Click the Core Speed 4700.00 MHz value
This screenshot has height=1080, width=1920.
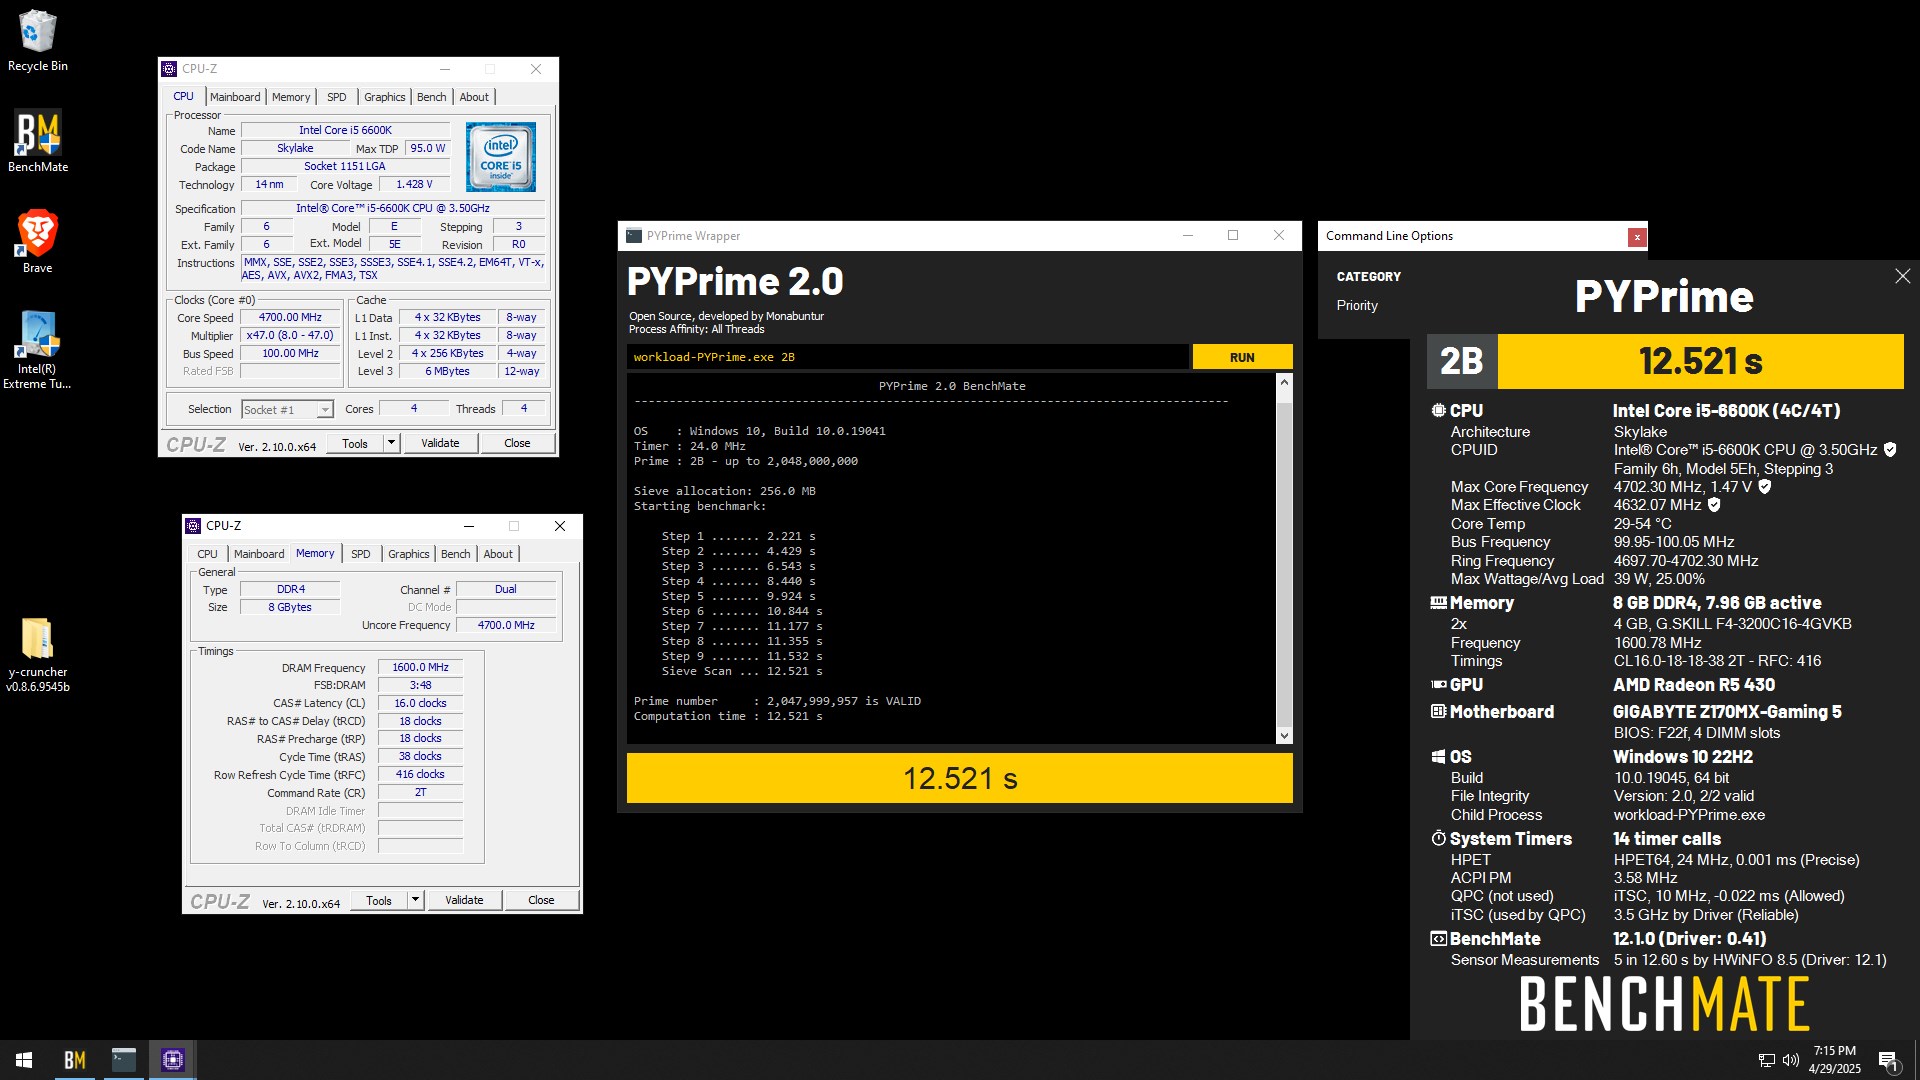coord(291,318)
